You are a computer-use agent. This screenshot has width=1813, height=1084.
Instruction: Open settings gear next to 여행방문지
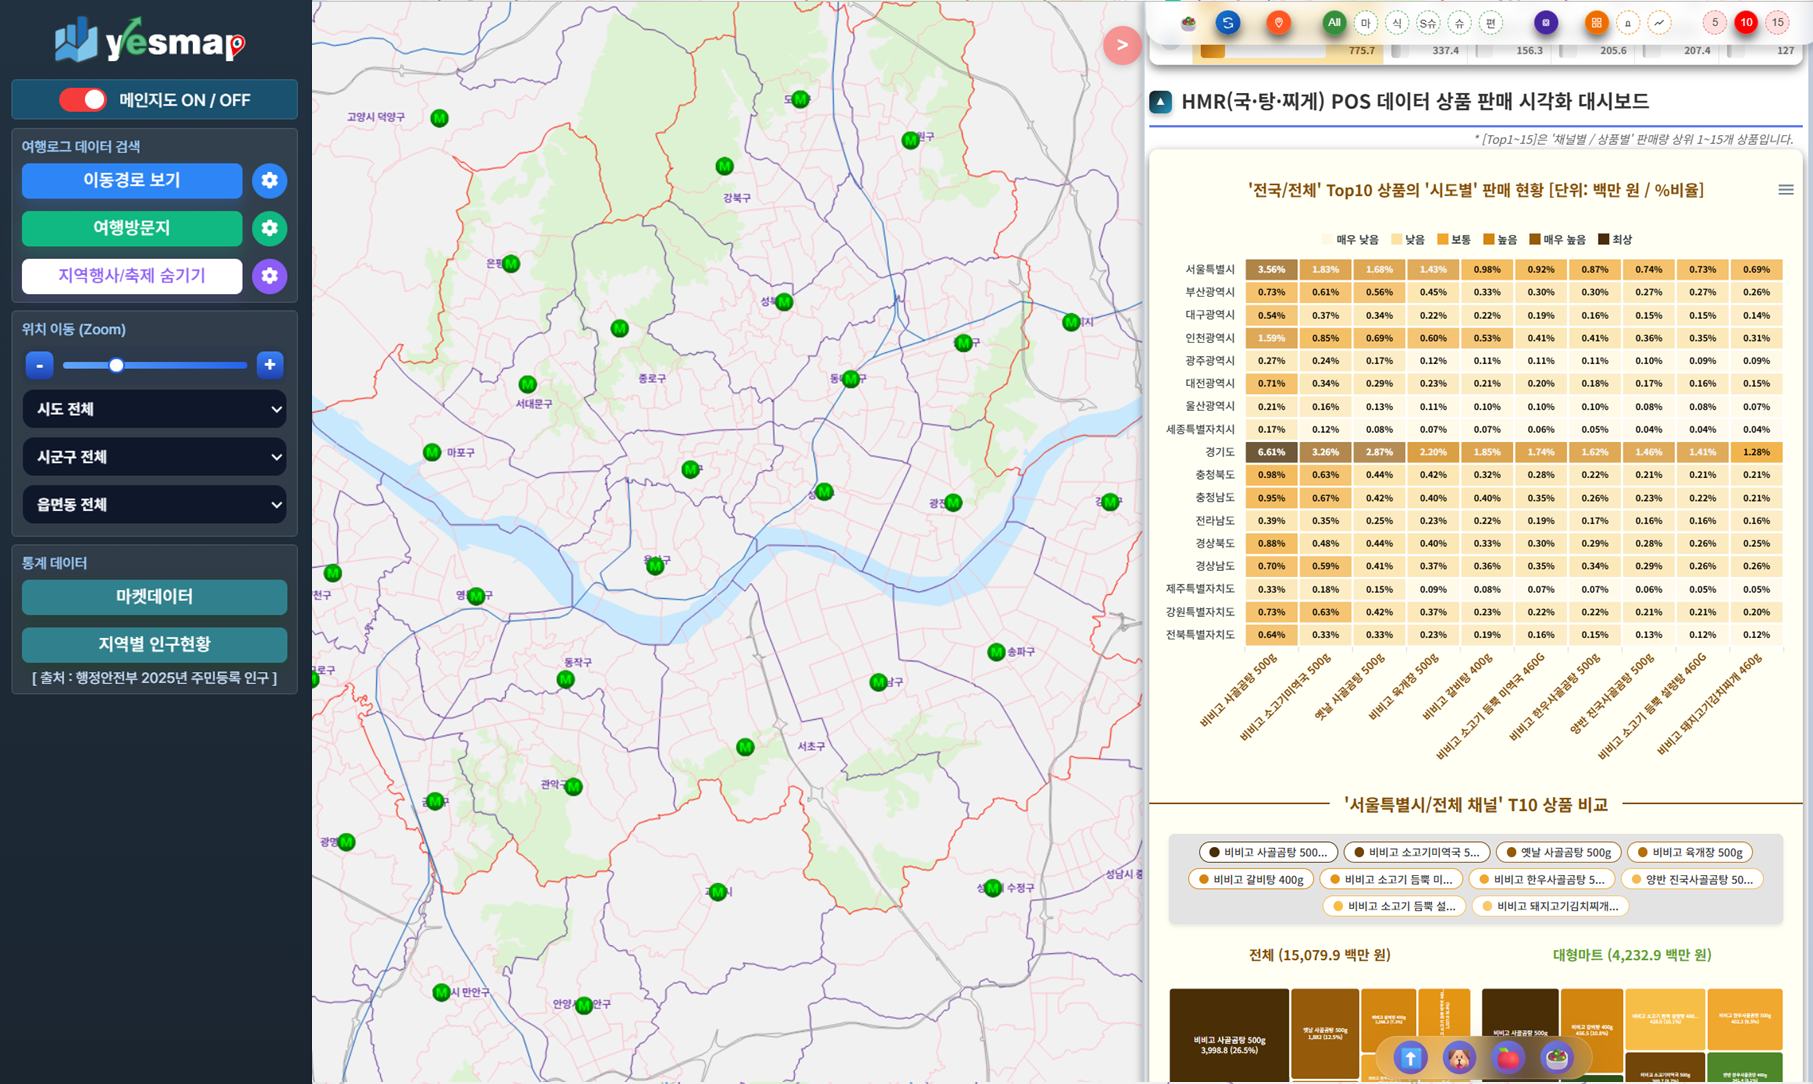[x=269, y=229]
